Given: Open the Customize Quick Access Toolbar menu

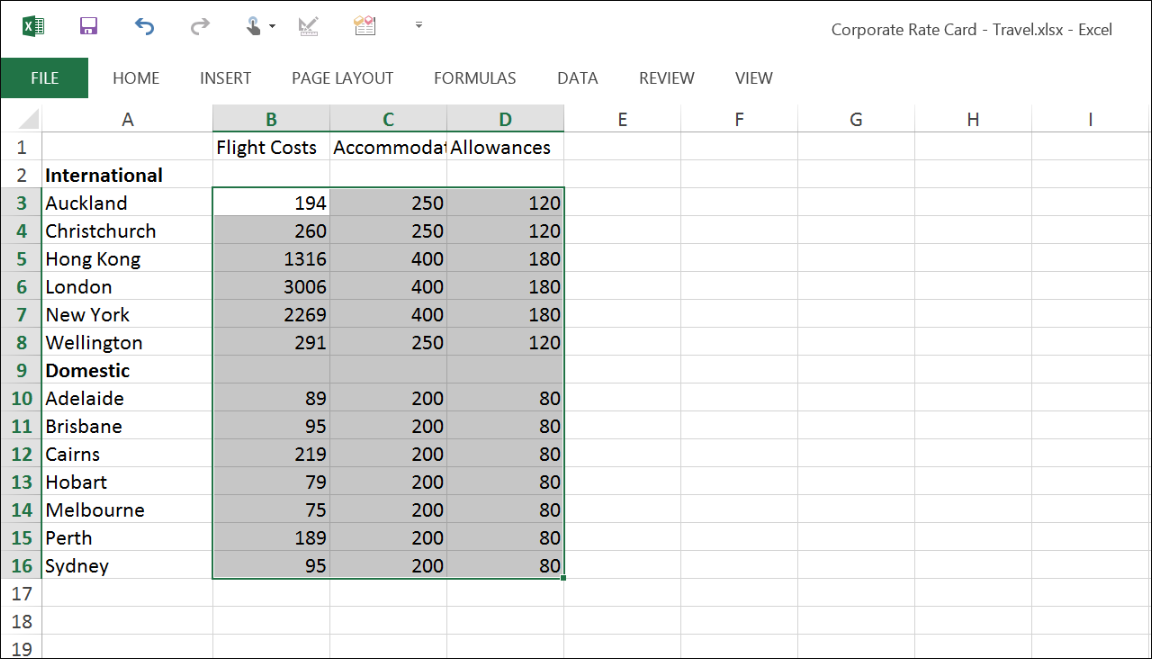Looking at the screenshot, I should 418,27.
